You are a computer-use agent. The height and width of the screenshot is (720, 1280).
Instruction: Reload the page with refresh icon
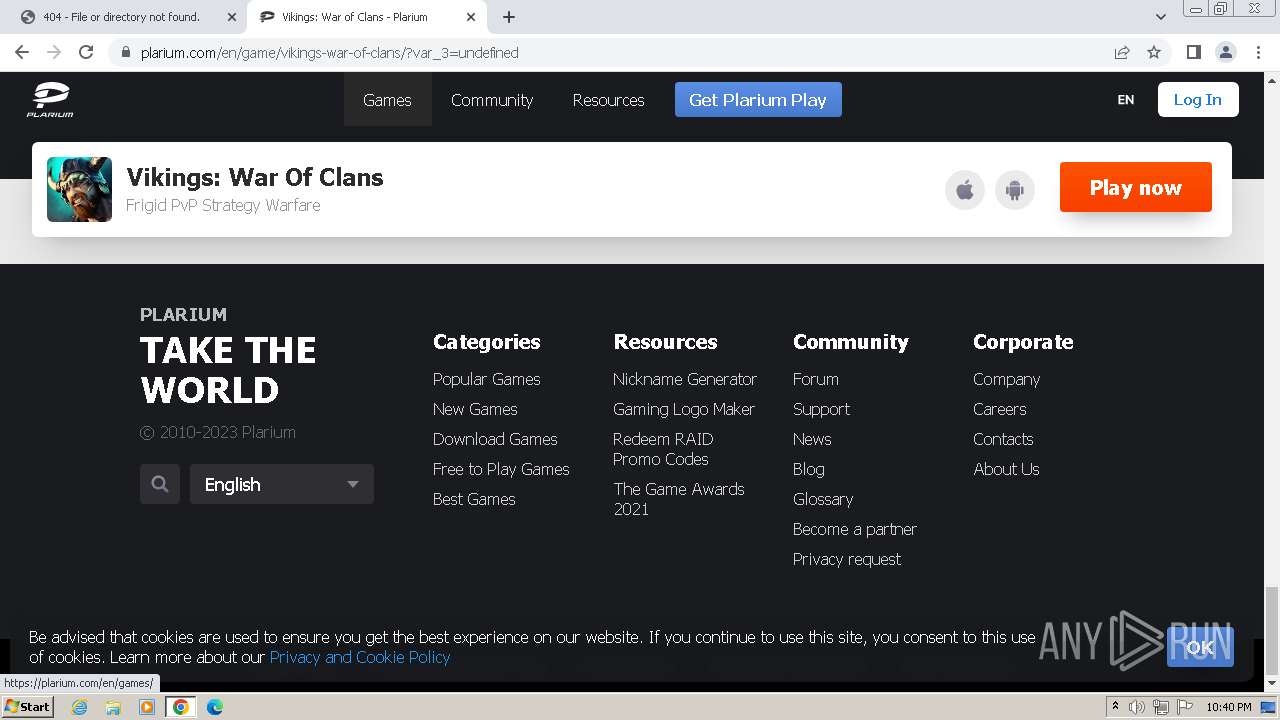click(86, 52)
